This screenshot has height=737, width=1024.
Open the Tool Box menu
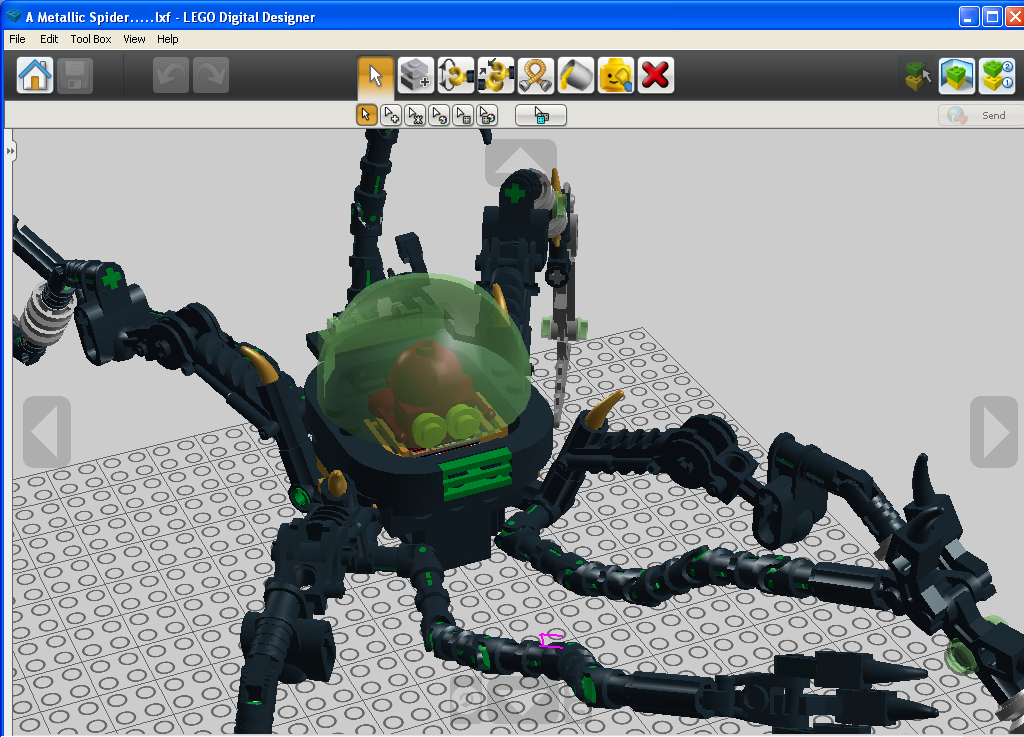[90, 39]
